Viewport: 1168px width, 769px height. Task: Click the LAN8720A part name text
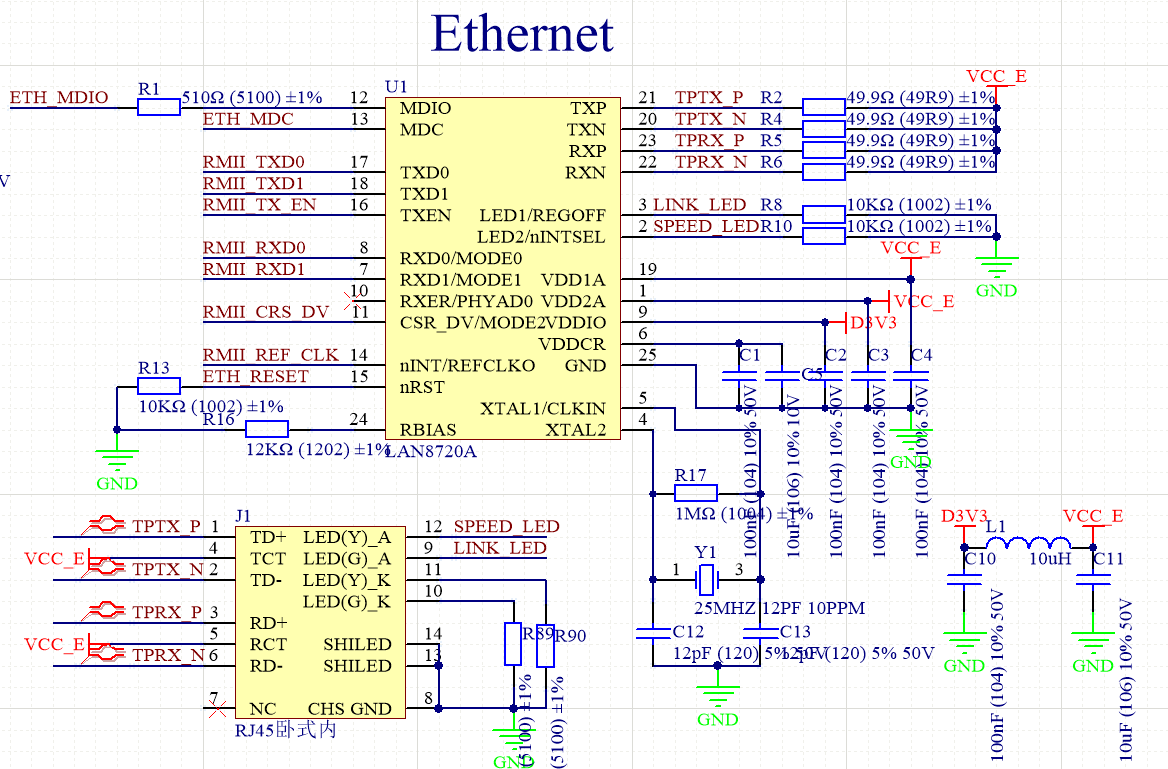[x=432, y=452]
